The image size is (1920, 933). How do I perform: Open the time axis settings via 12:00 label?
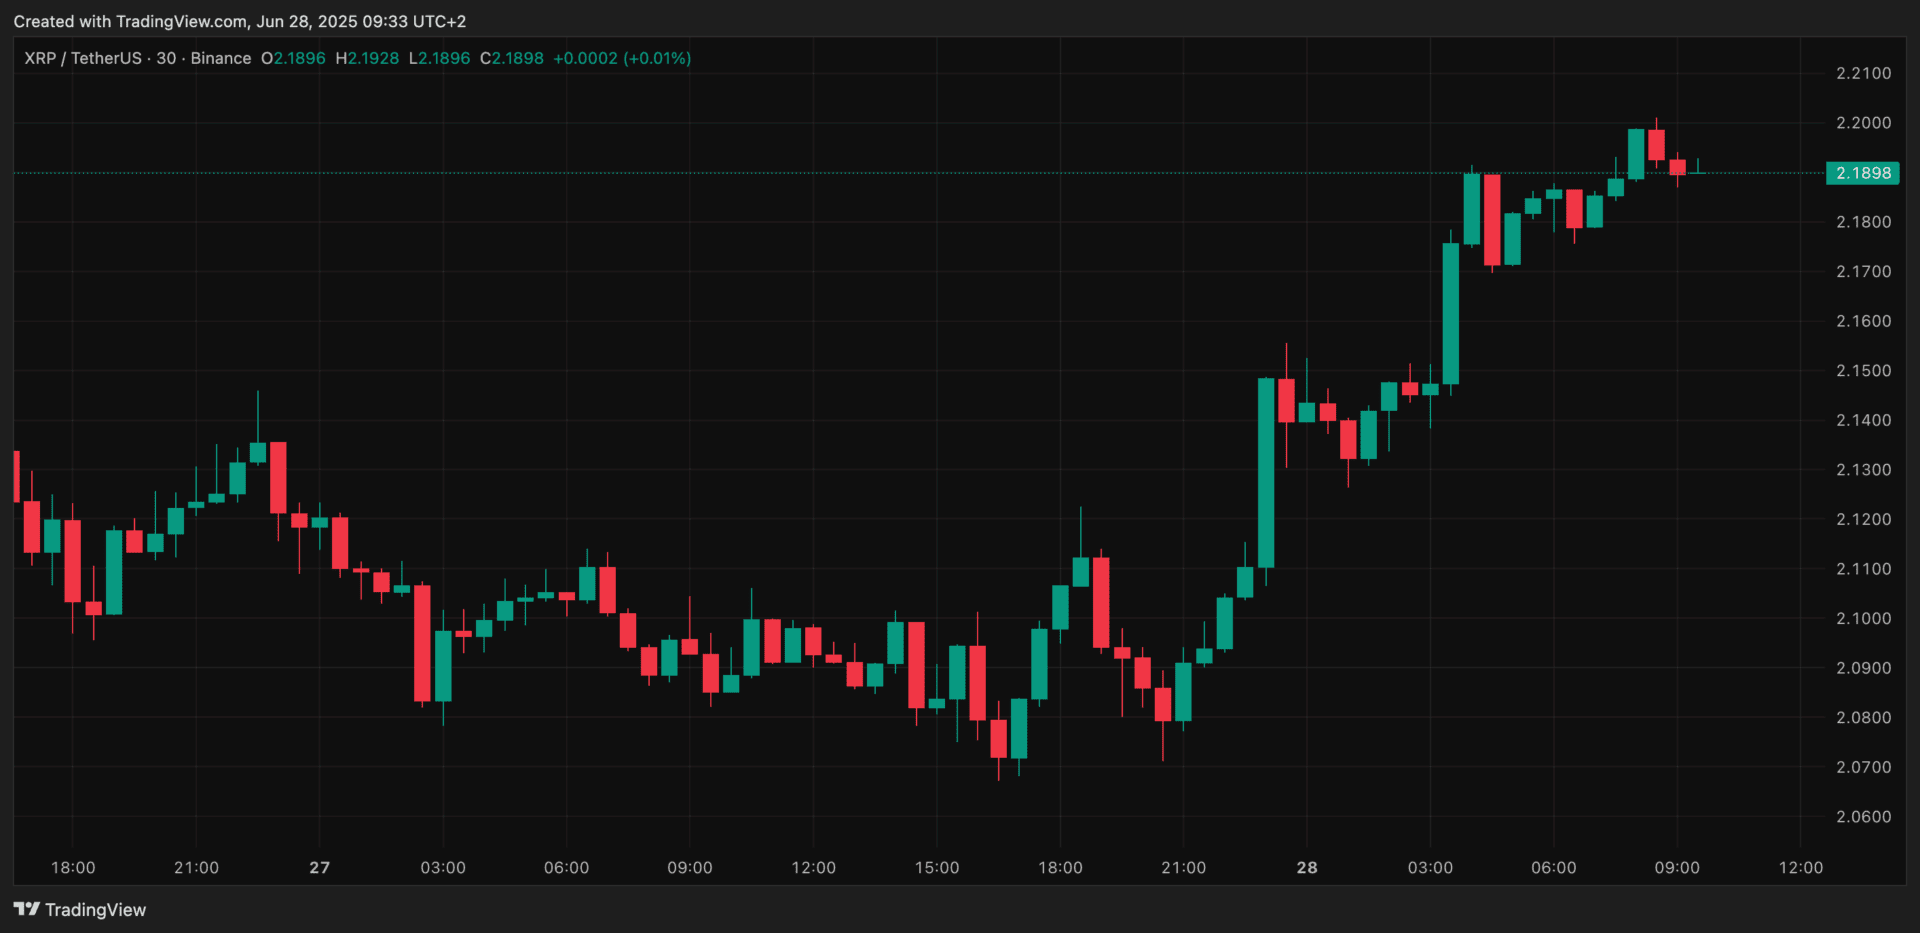point(1800,867)
